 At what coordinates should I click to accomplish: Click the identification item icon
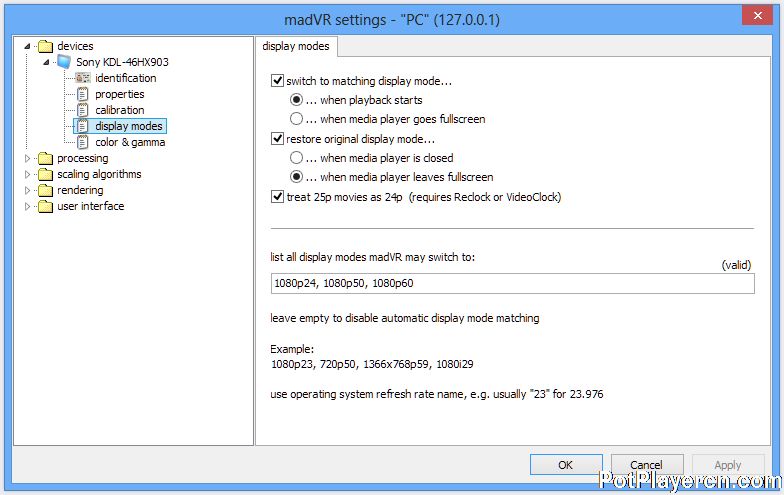(82, 78)
